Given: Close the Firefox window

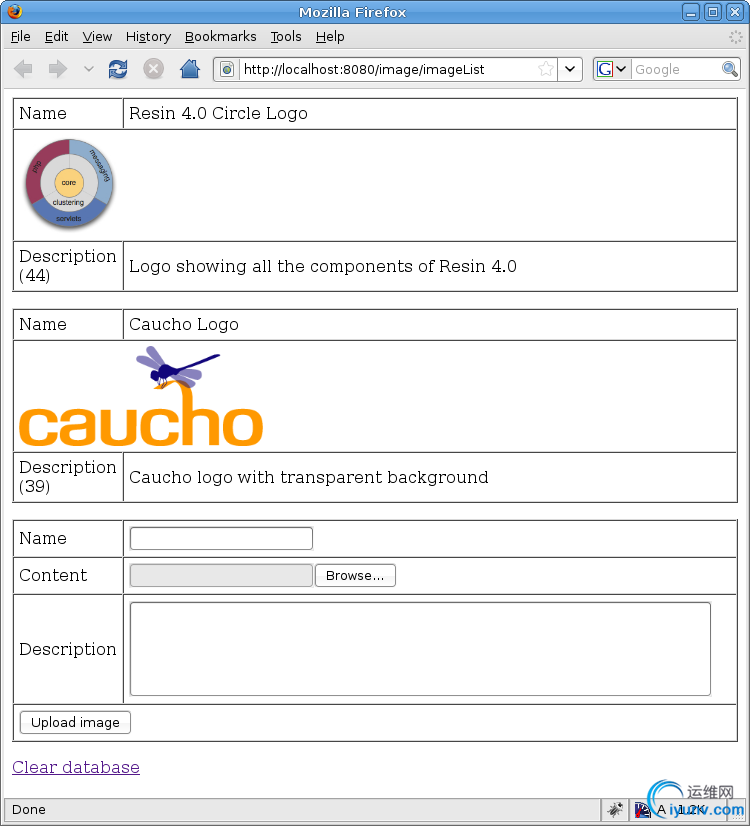Looking at the screenshot, I should (734, 12).
